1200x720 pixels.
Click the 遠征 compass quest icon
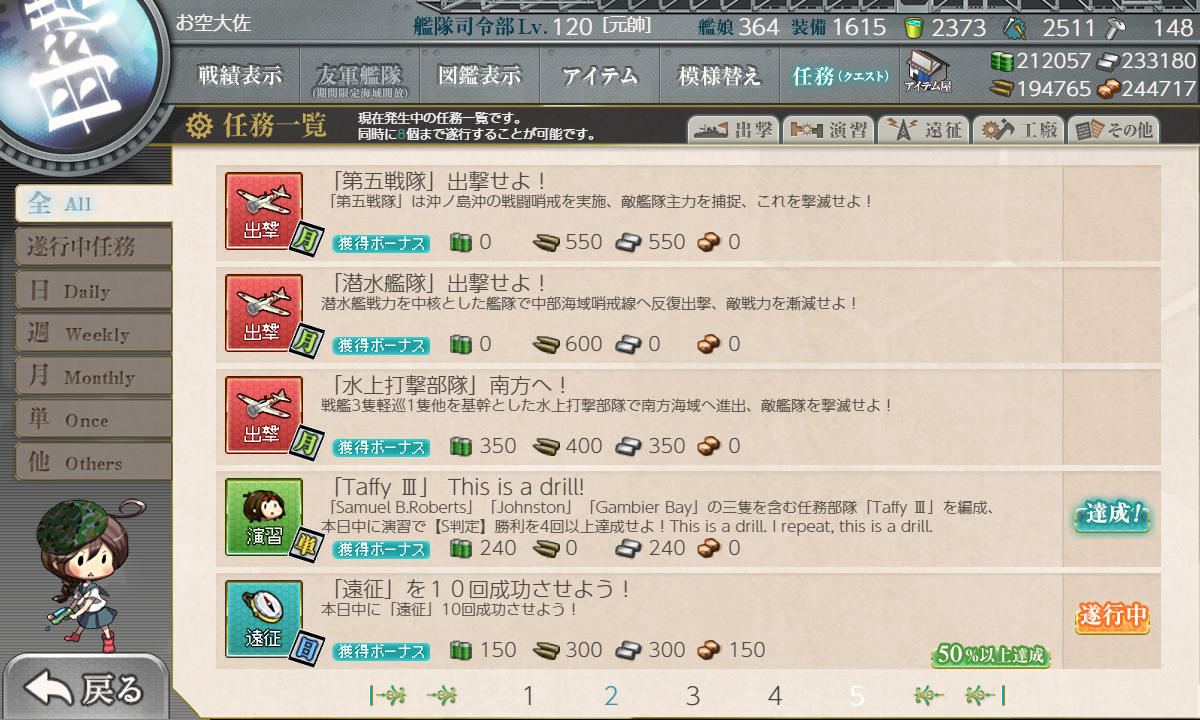click(x=264, y=620)
